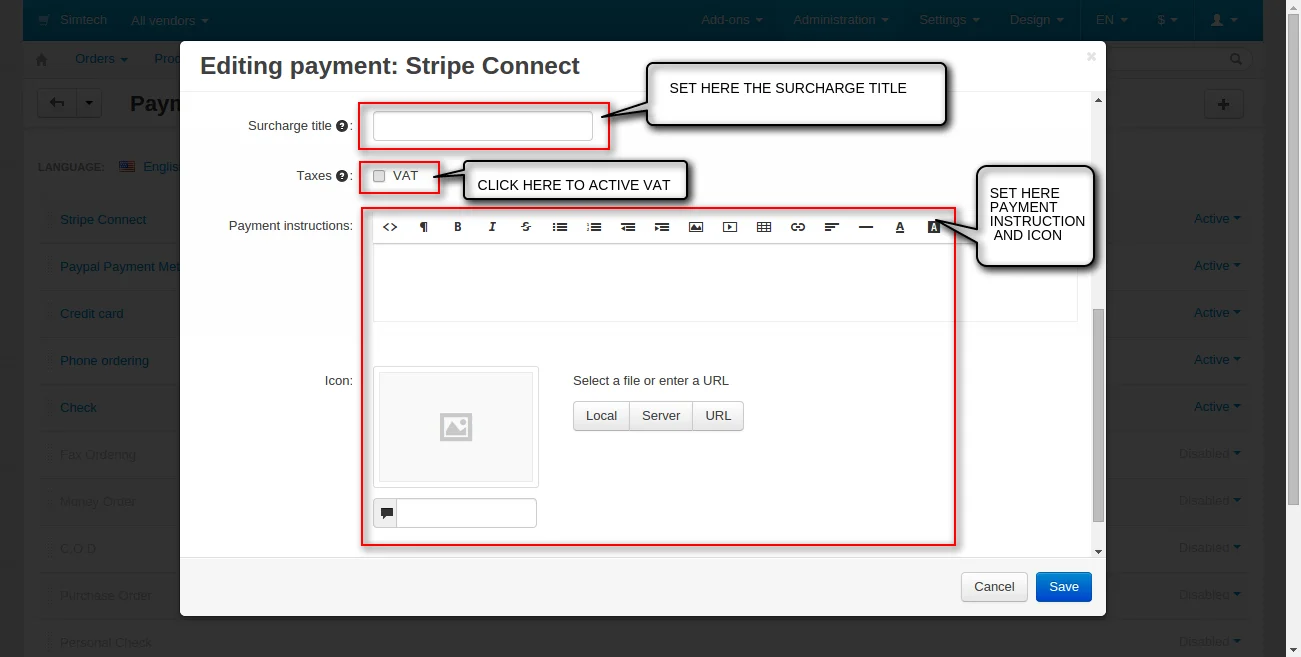Click Simtech store name

pyautogui.click(x=83, y=20)
